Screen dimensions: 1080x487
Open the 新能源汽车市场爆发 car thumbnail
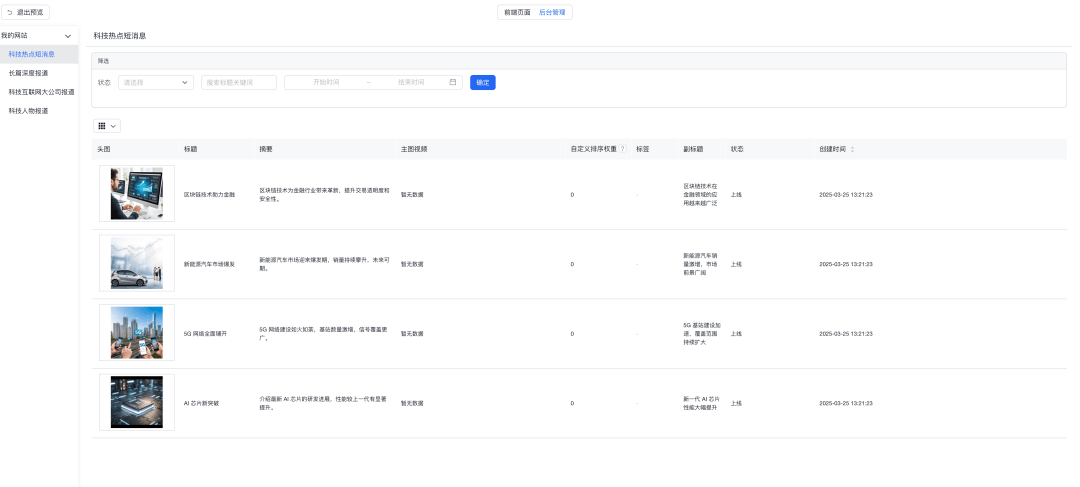coord(137,264)
